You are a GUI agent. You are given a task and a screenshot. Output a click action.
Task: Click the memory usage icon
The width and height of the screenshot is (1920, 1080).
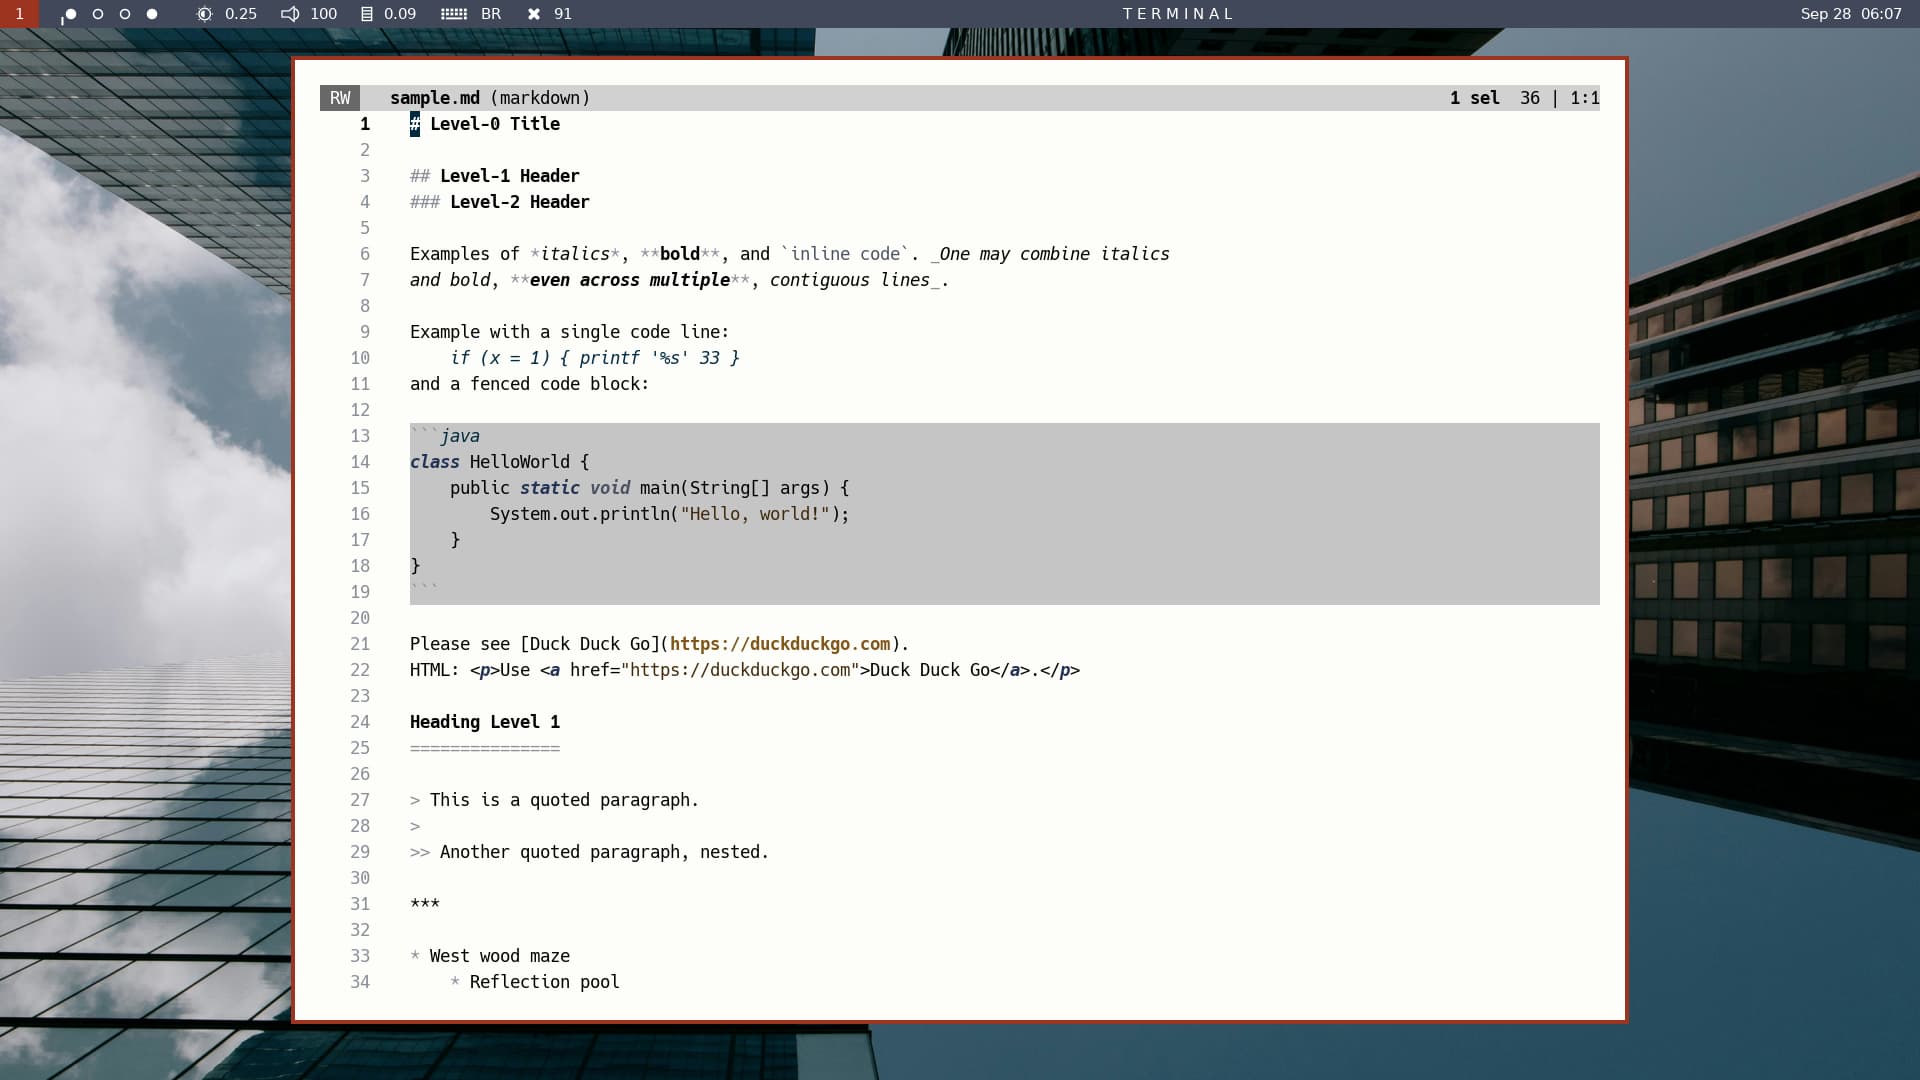367,14
